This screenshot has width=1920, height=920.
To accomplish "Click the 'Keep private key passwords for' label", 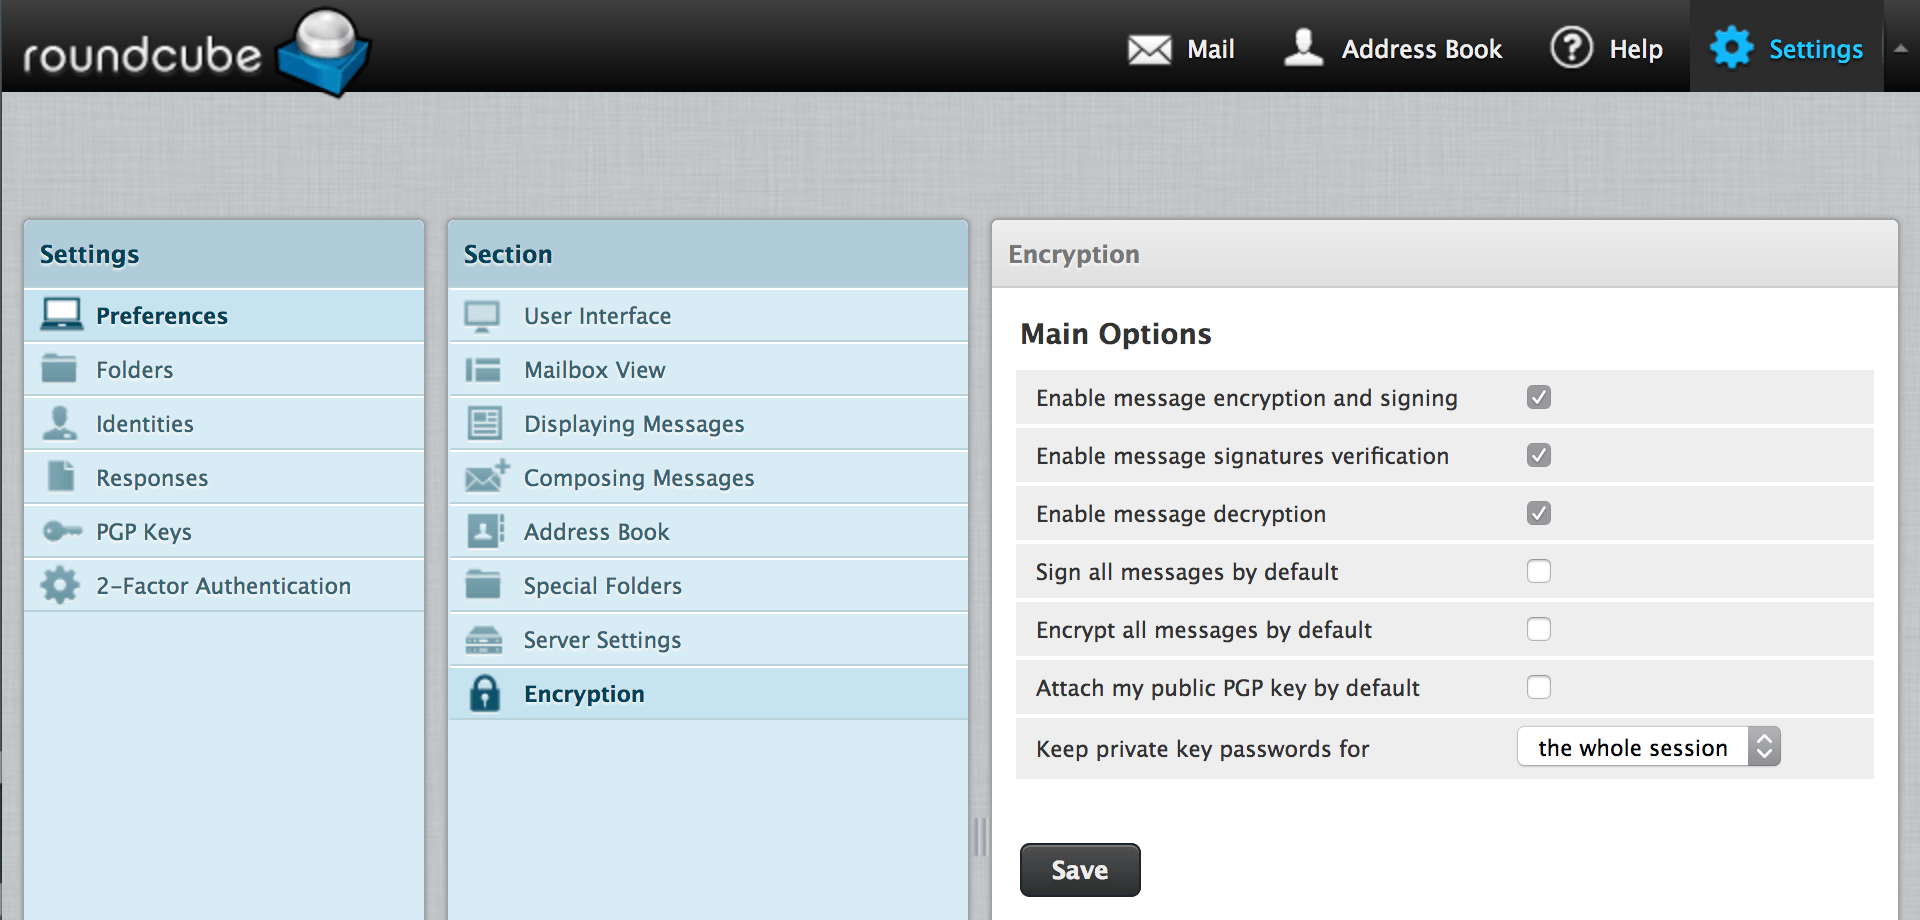I will tap(1202, 748).
